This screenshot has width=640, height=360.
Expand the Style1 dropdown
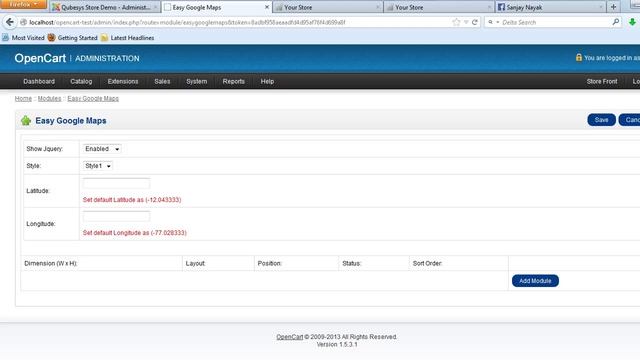tap(98, 166)
